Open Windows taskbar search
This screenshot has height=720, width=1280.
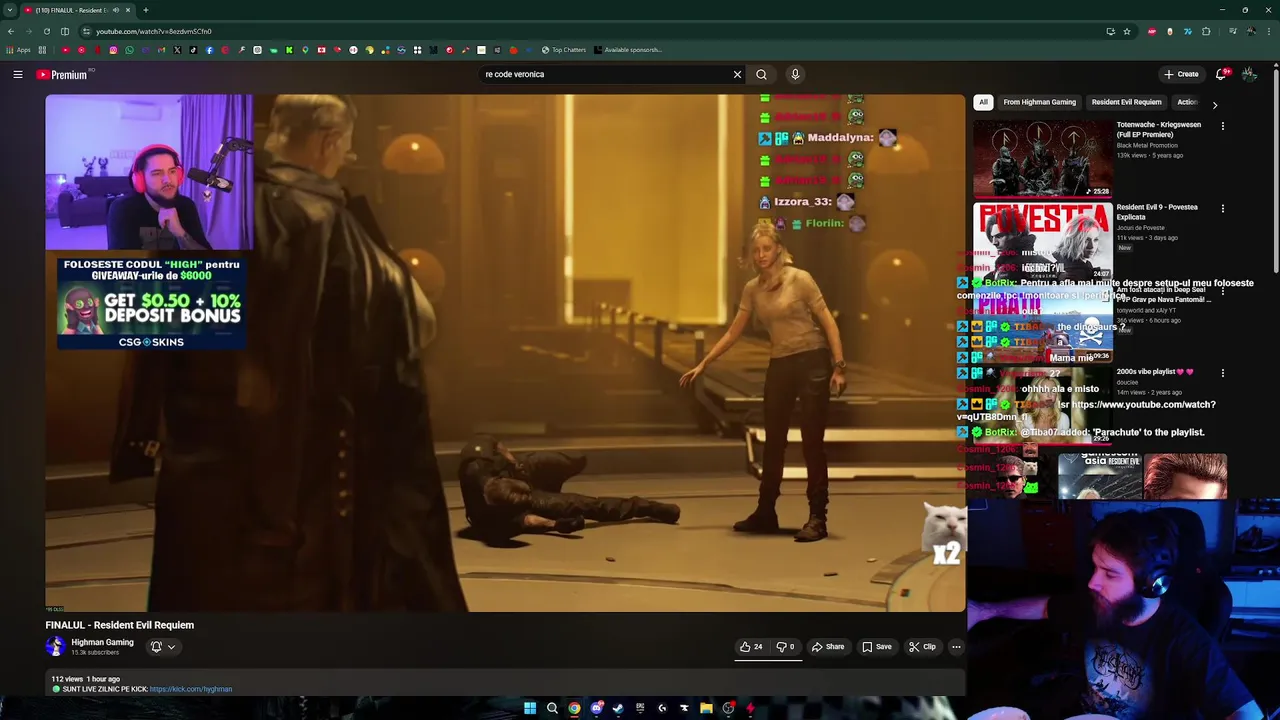pyautogui.click(x=552, y=708)
